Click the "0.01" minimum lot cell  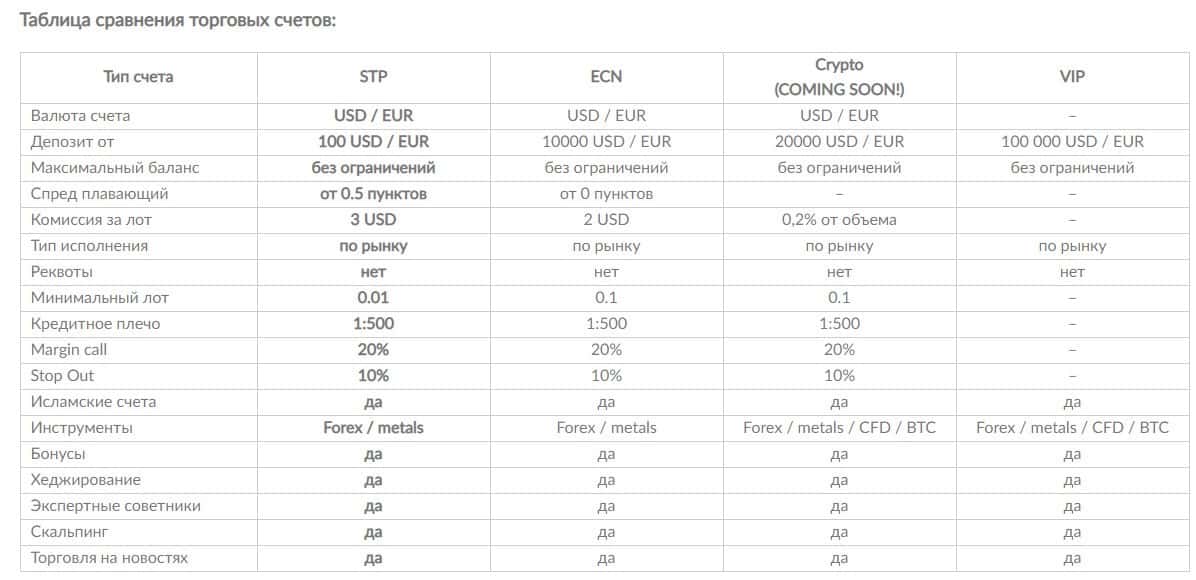pyautogui.click(x=373, y=298)
